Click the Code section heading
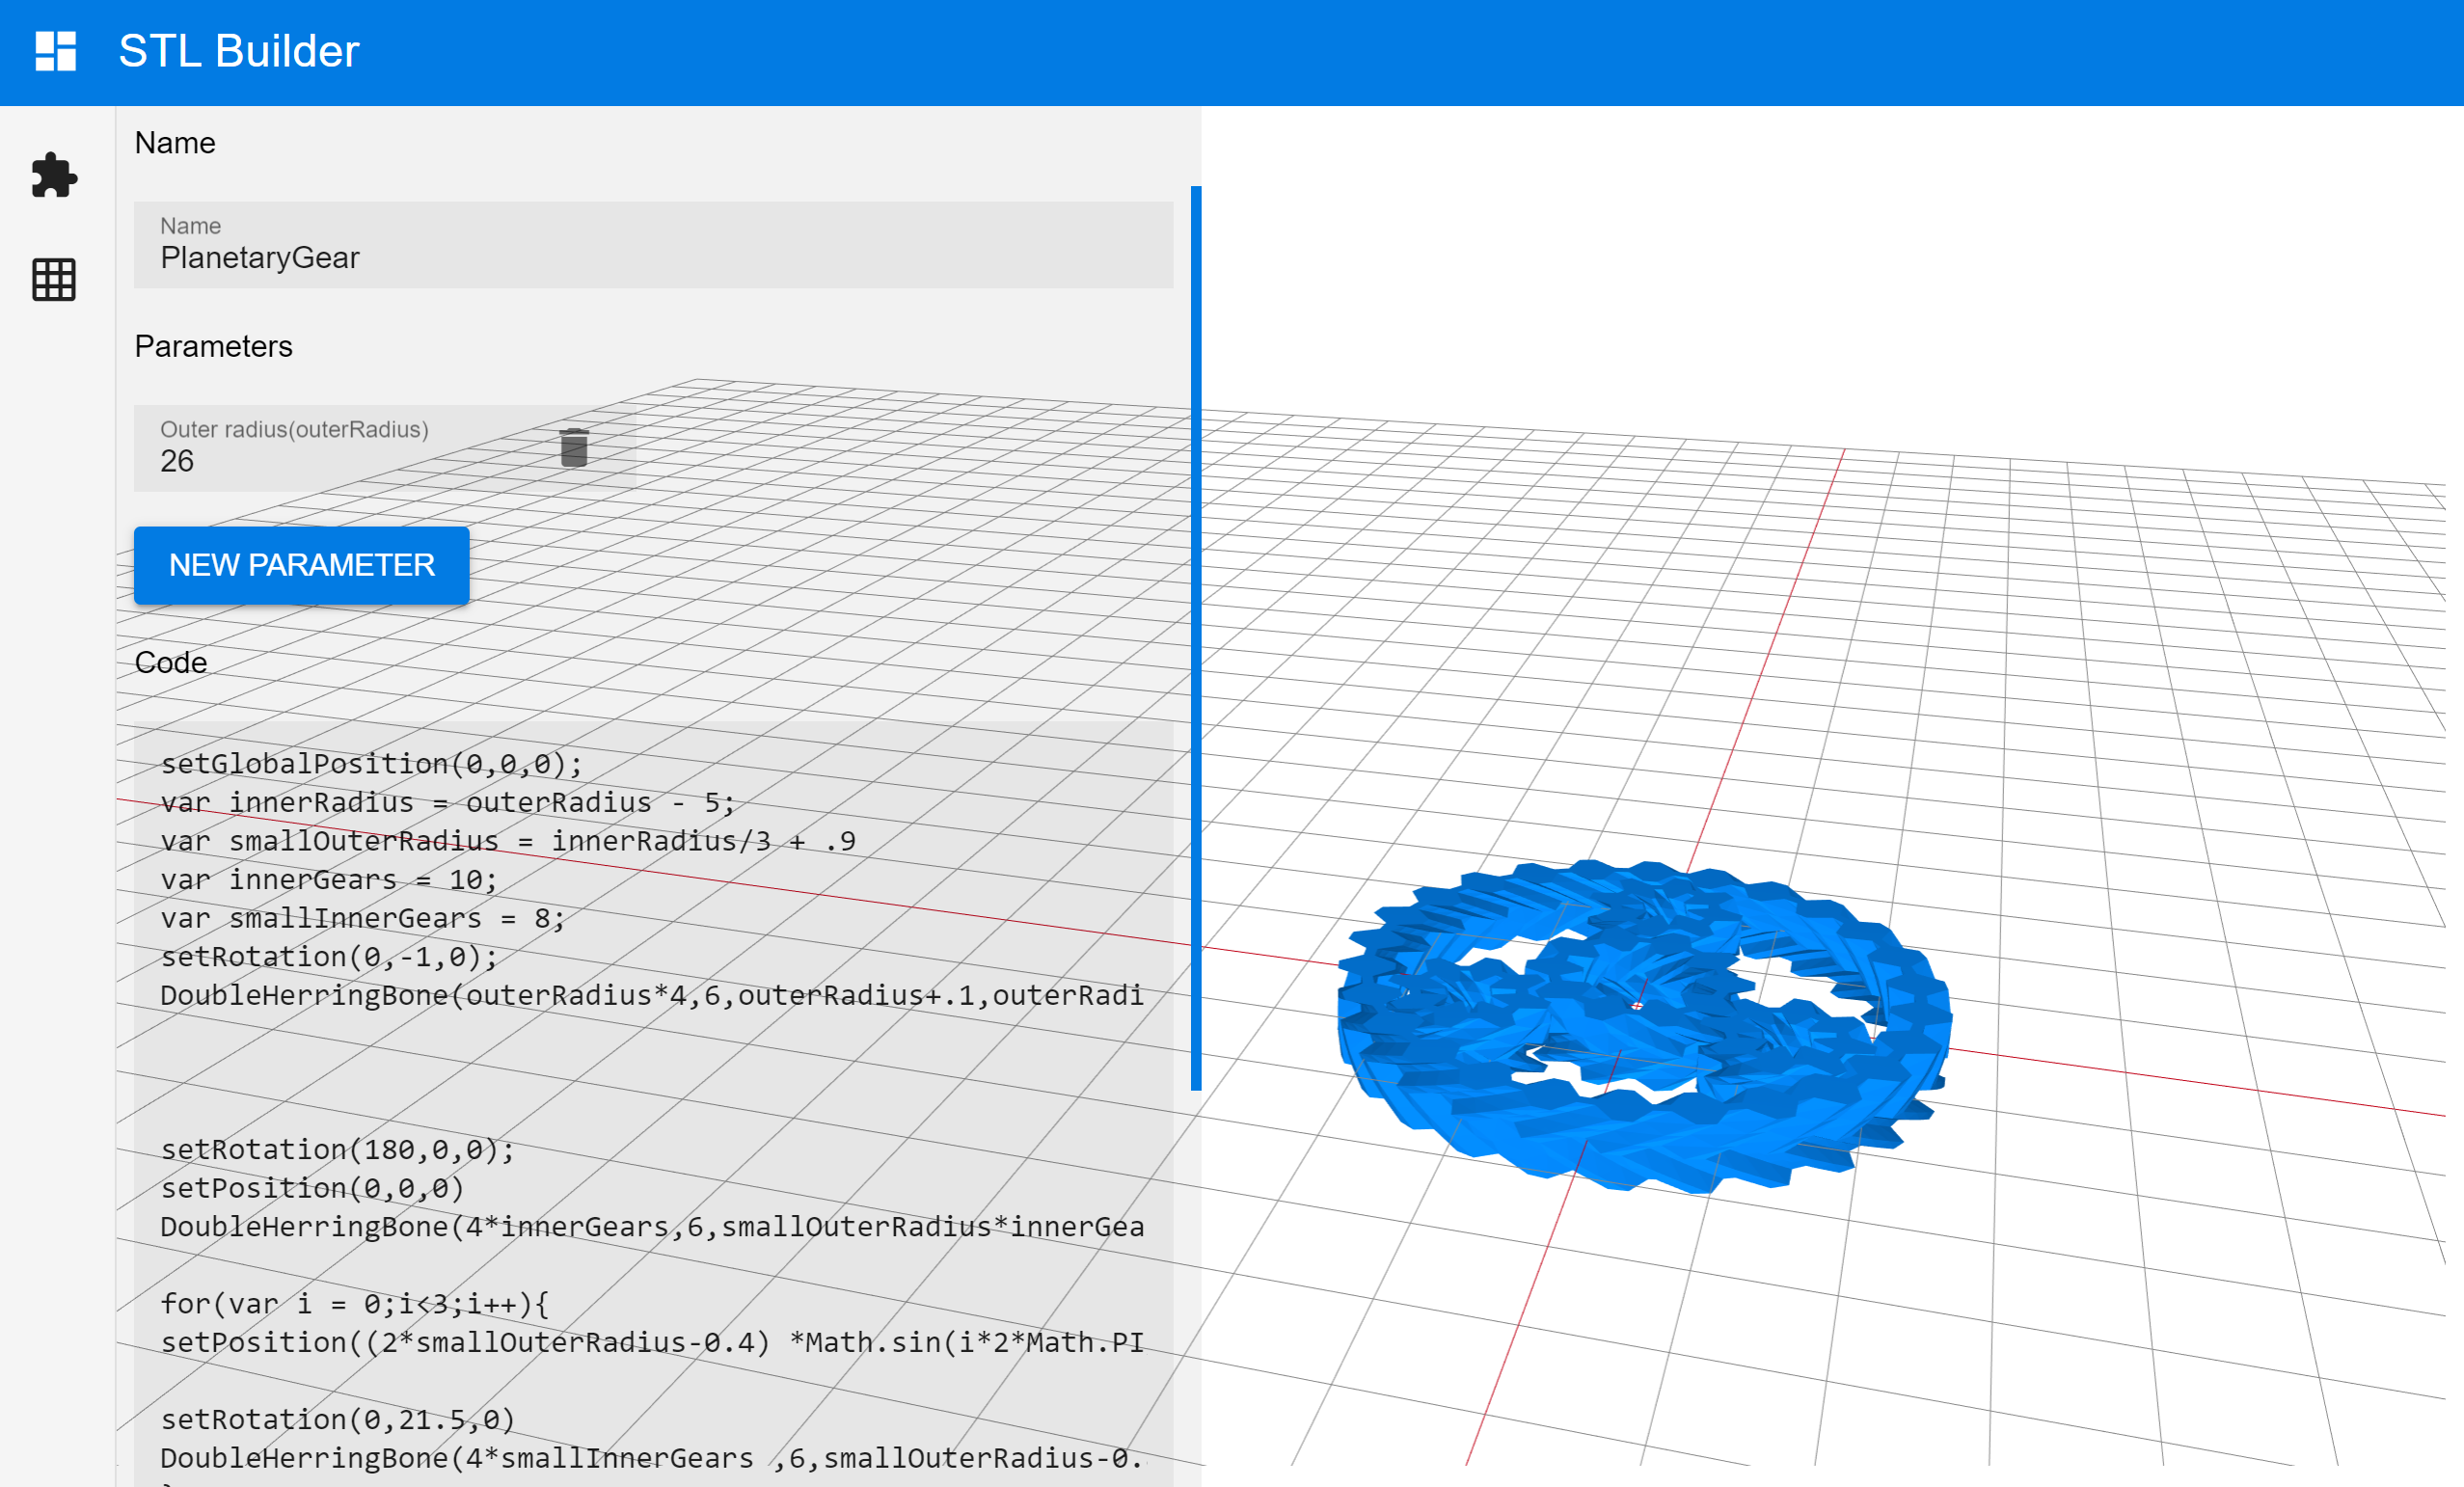 171,662
